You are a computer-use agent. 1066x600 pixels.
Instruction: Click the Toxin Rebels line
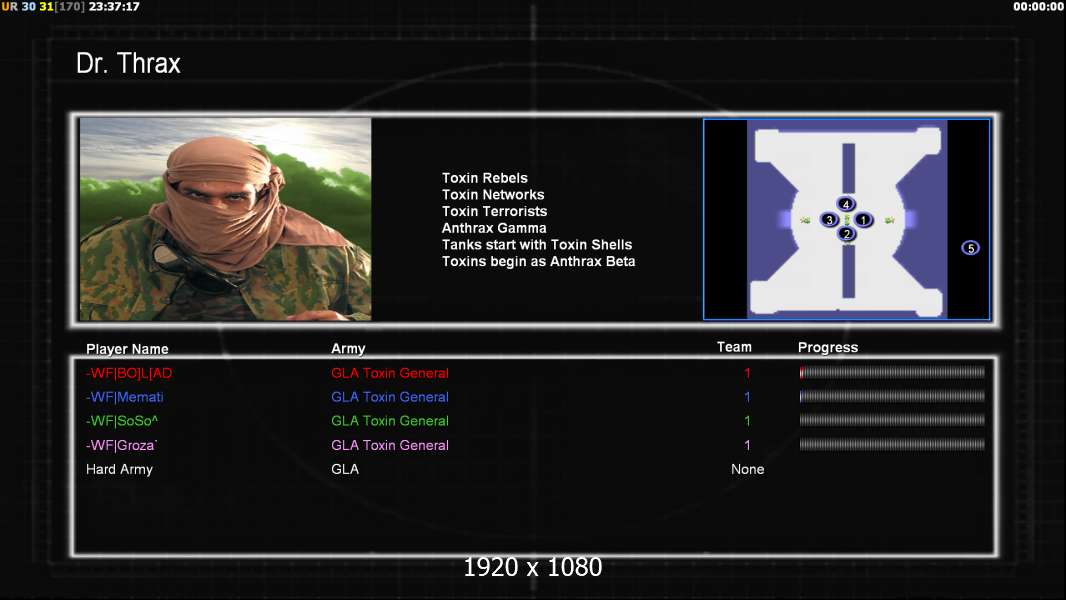[x=485, y=178]
